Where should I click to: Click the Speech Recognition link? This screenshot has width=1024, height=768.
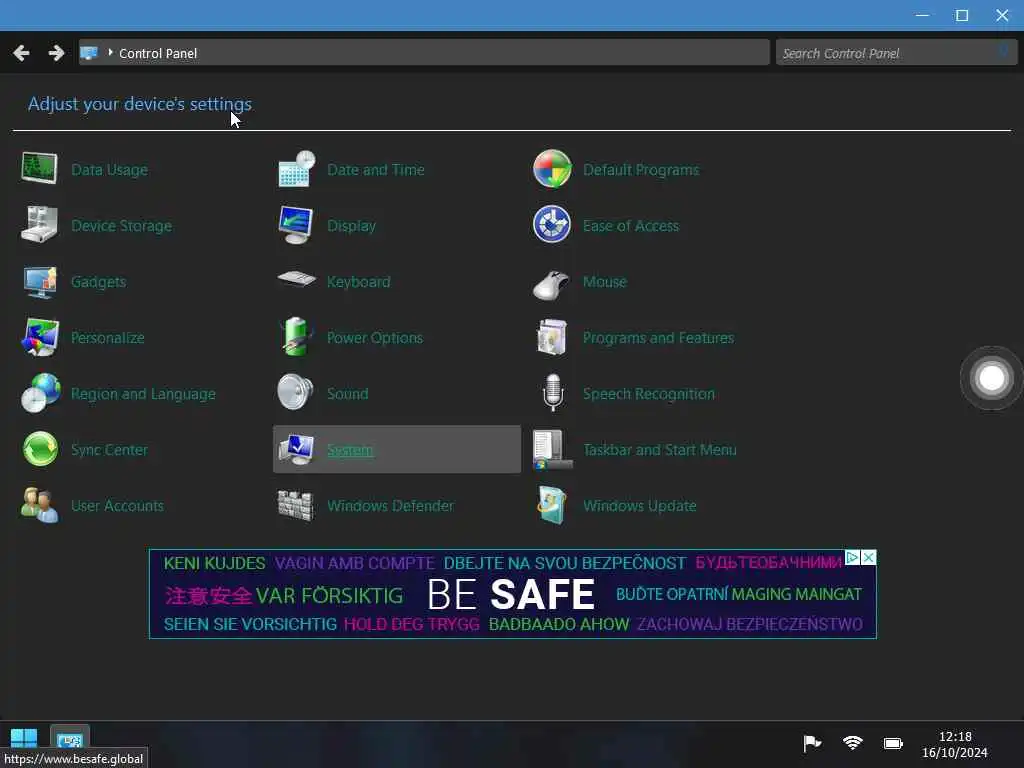(x=648, y=394)
